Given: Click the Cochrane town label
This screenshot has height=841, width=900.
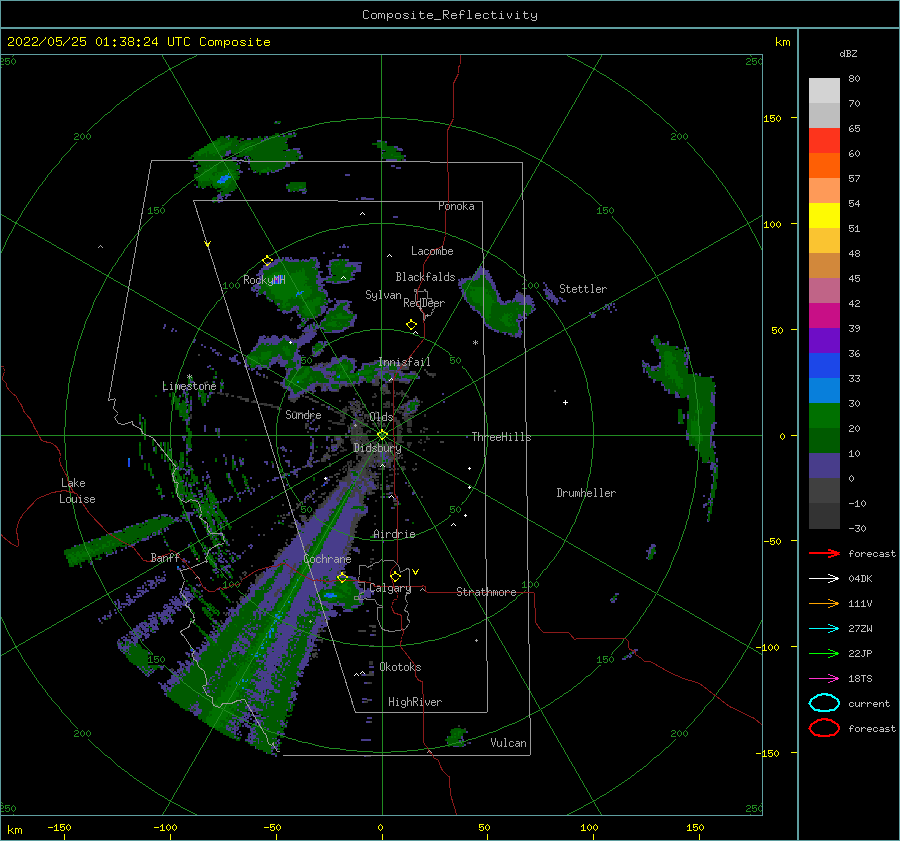Looking at the screenshot, I should (x=327, y=559).
